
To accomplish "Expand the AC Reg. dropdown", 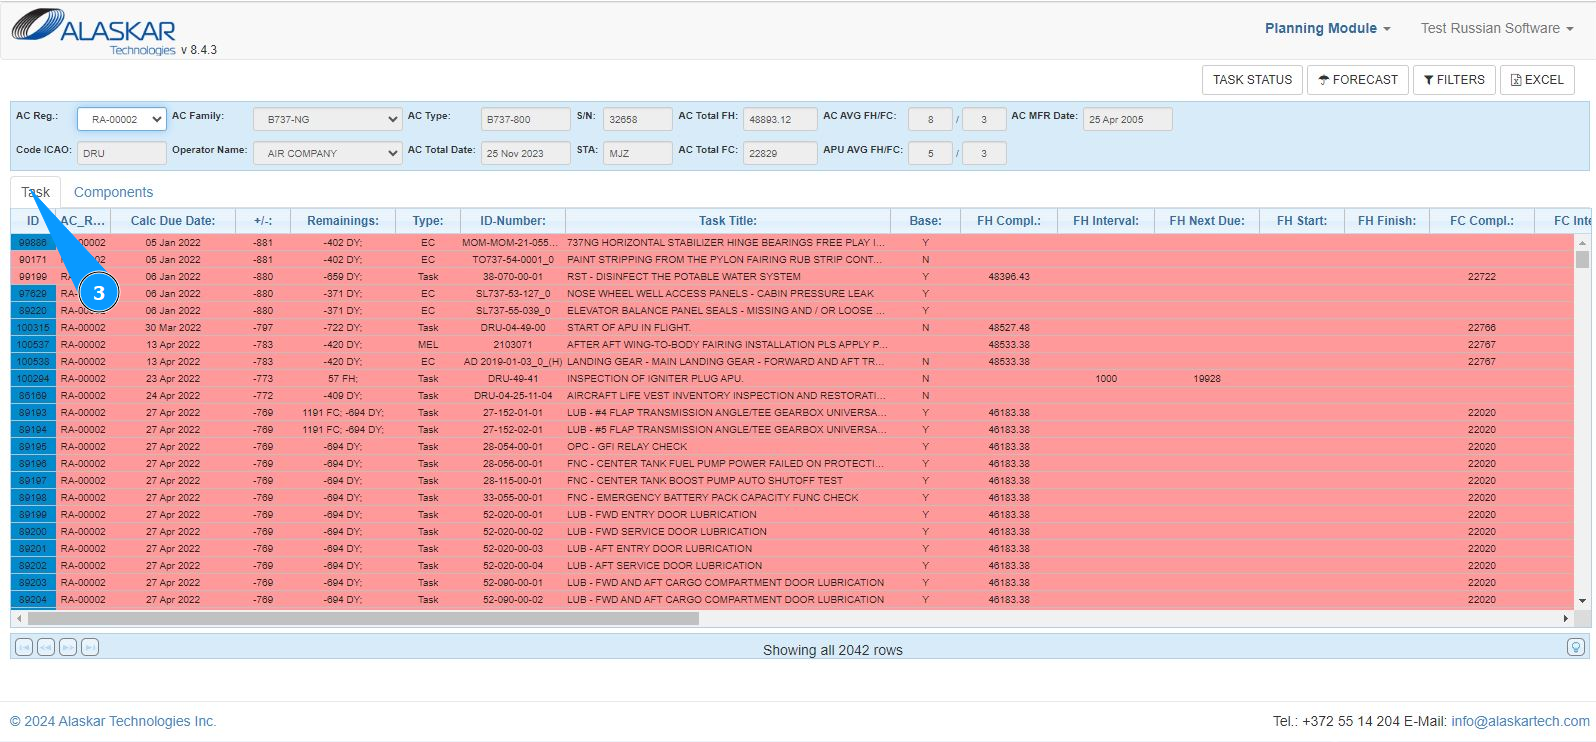I will tap(121, 119).
